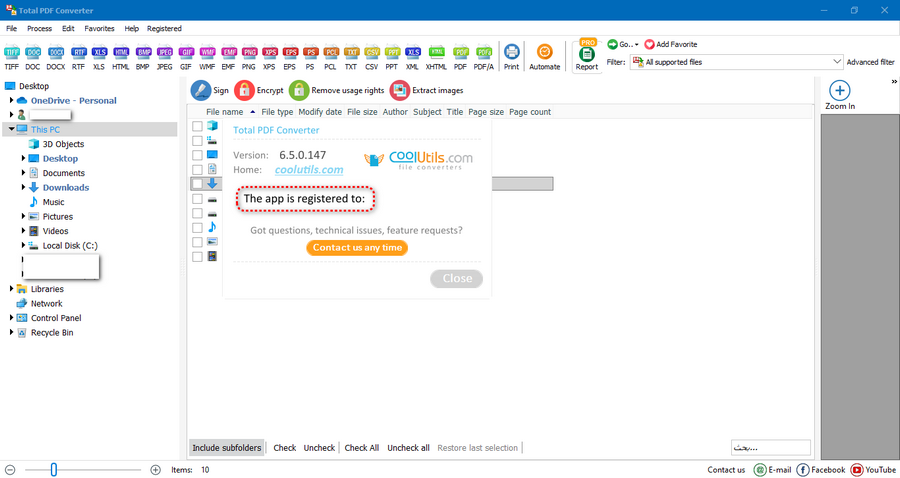Convert to TXT icon

351,52
